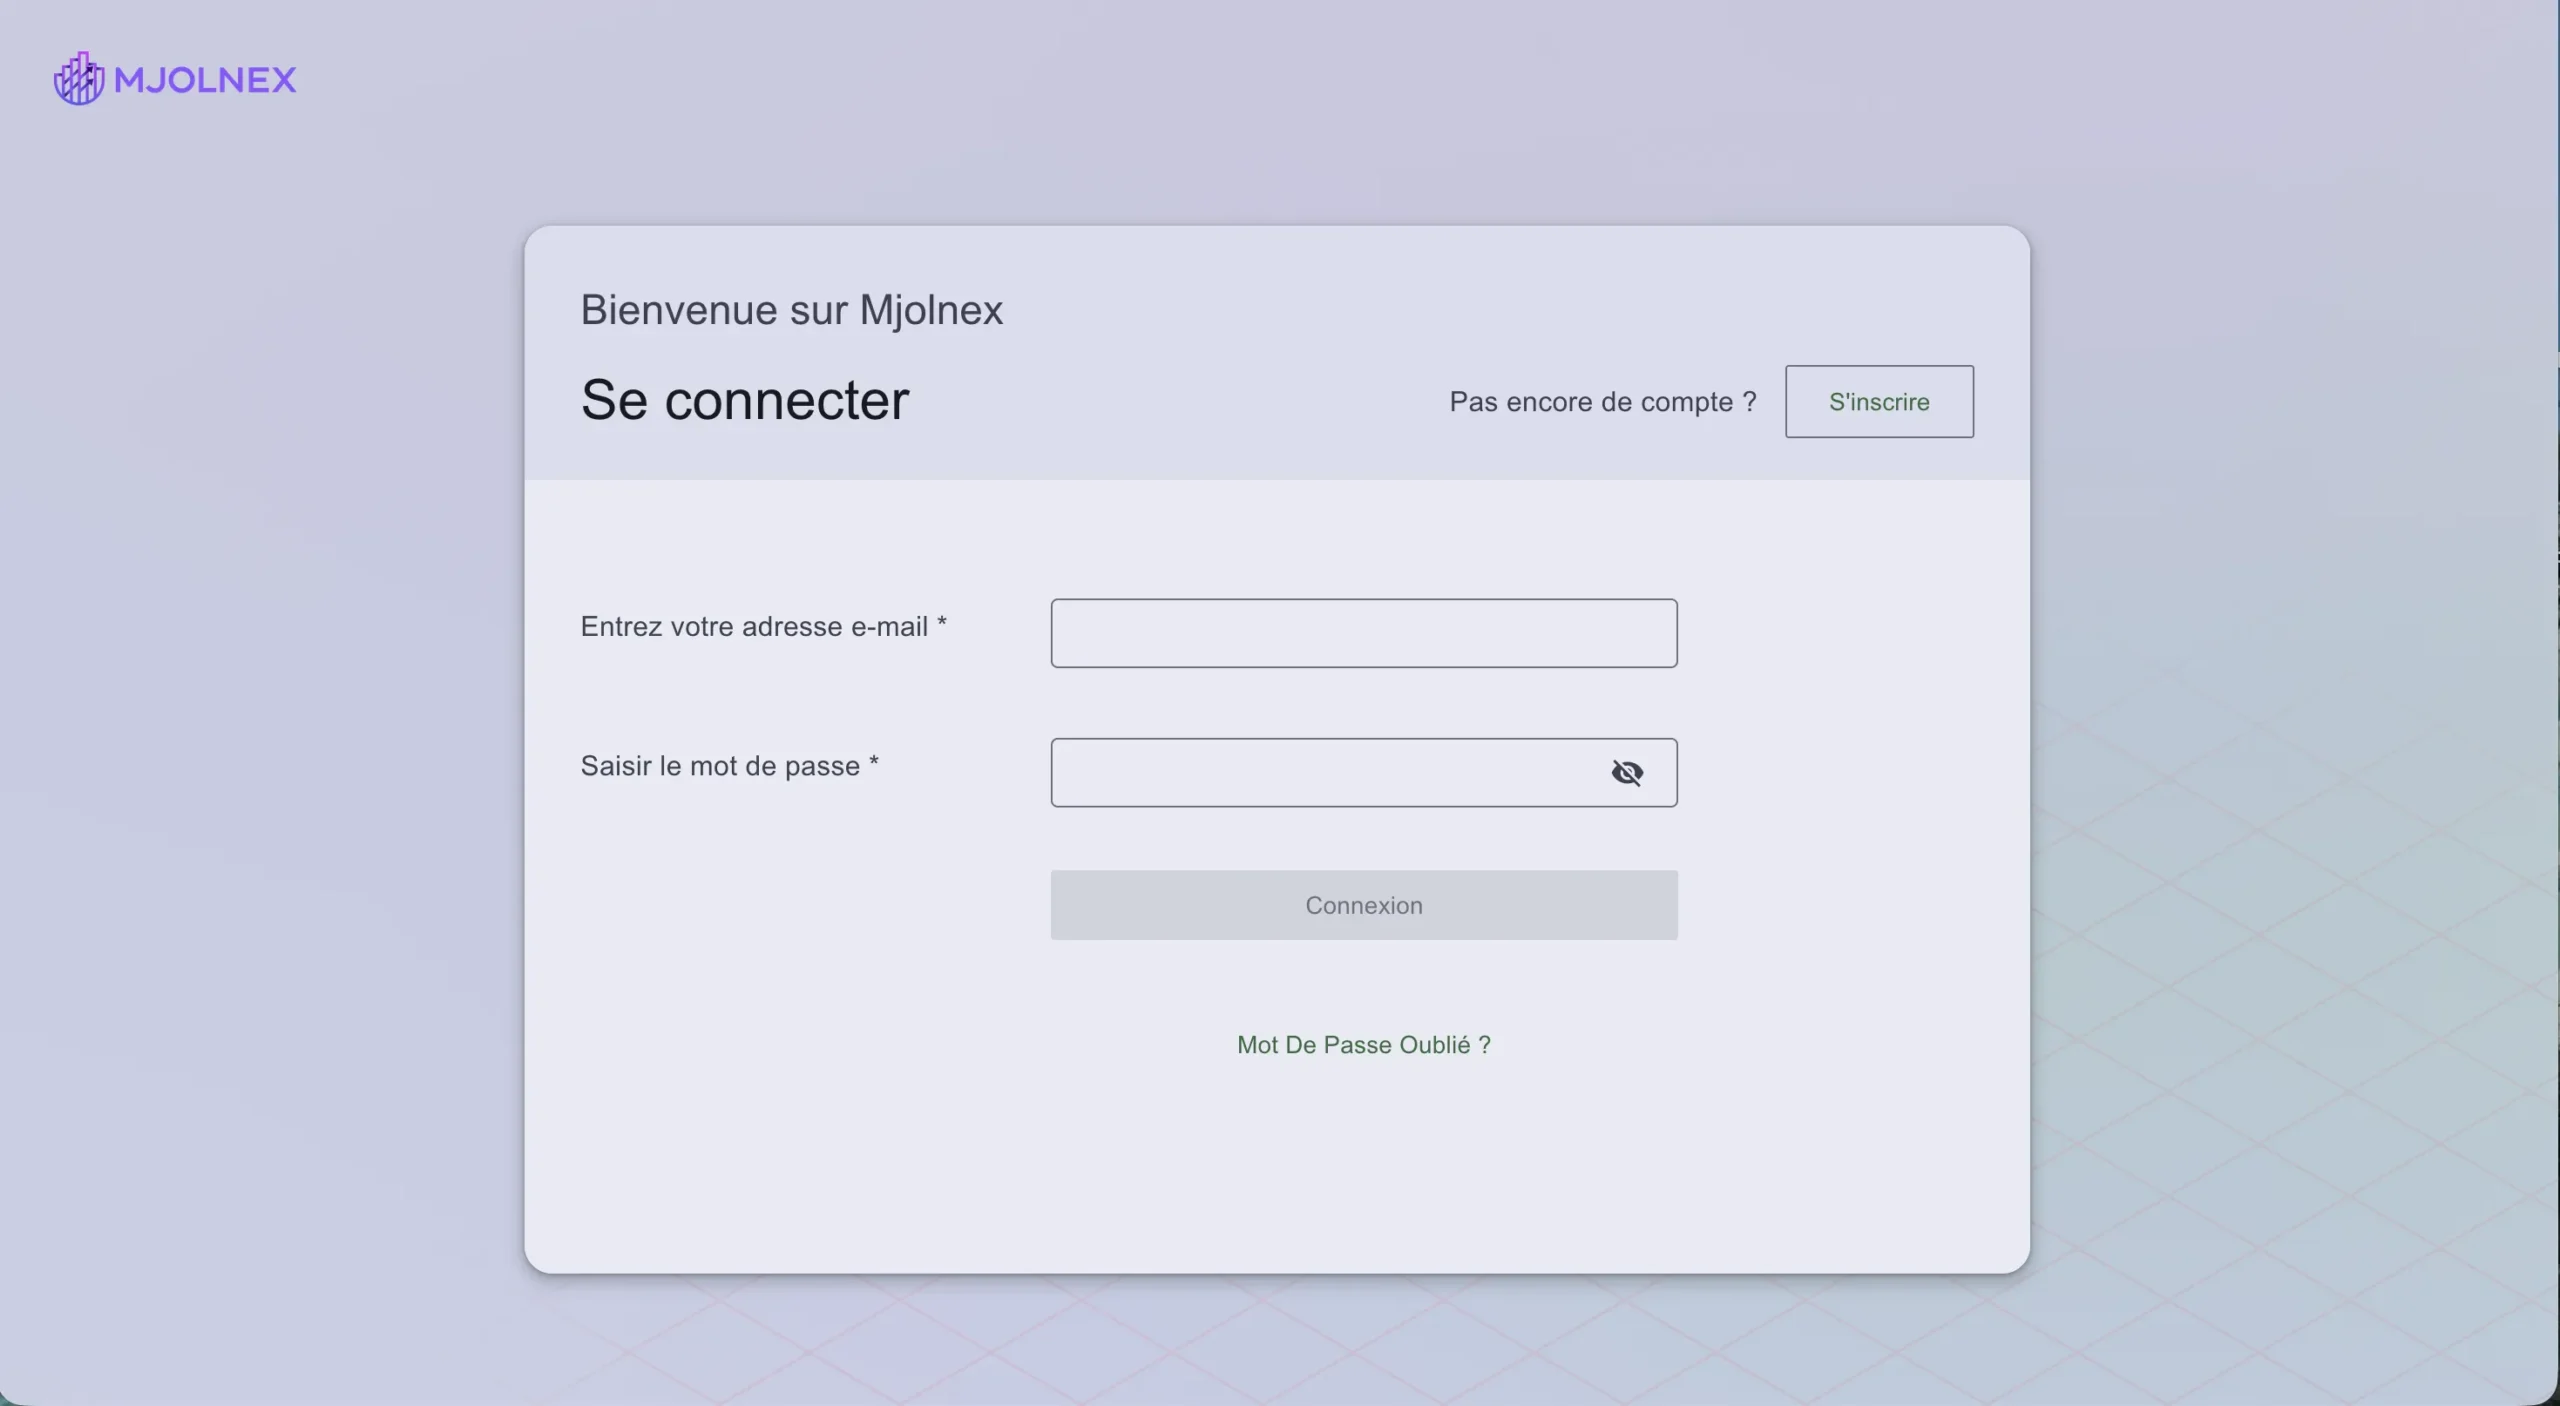Click 'Pas encore de compte ?' text
The width and height of the screenshot is (2560, 1406).
click(x=1603, y=402)
